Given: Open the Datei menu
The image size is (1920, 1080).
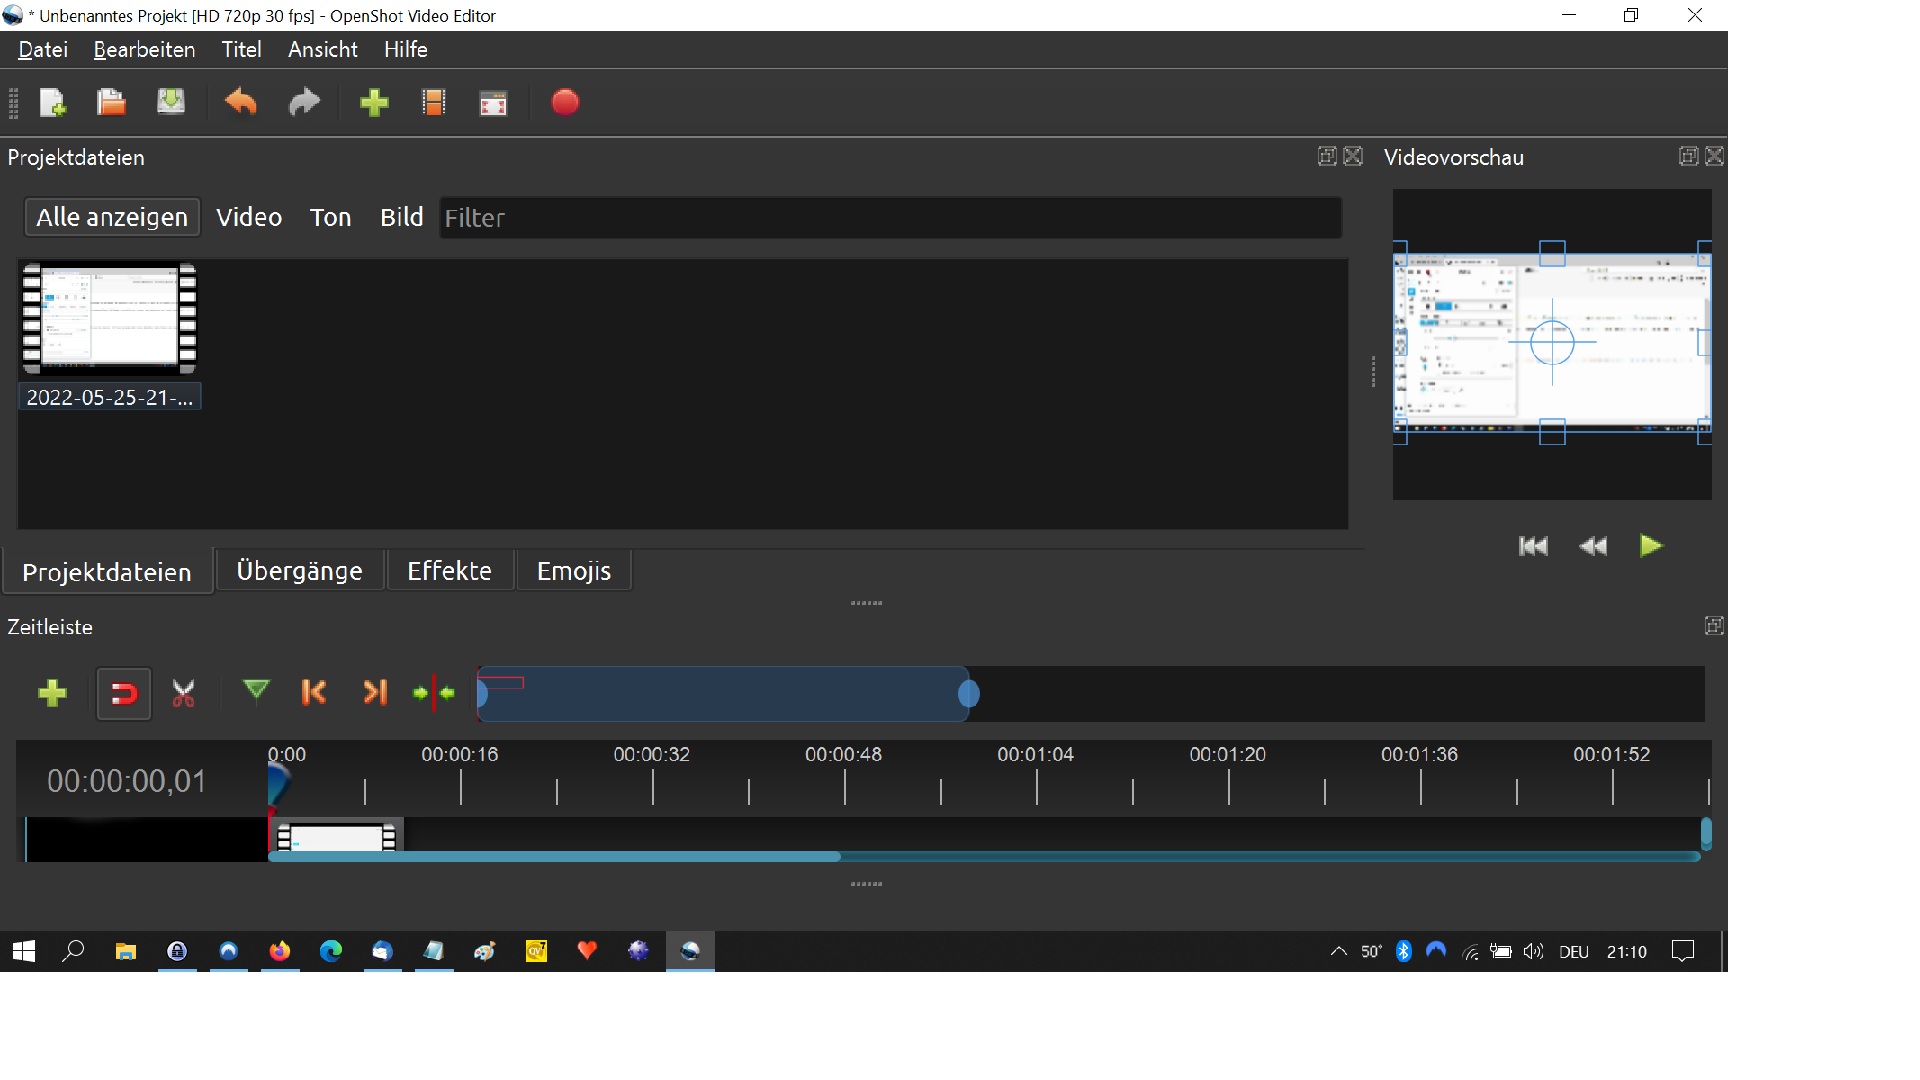Looking at the screenshot, I should click(x=43, y=50).
